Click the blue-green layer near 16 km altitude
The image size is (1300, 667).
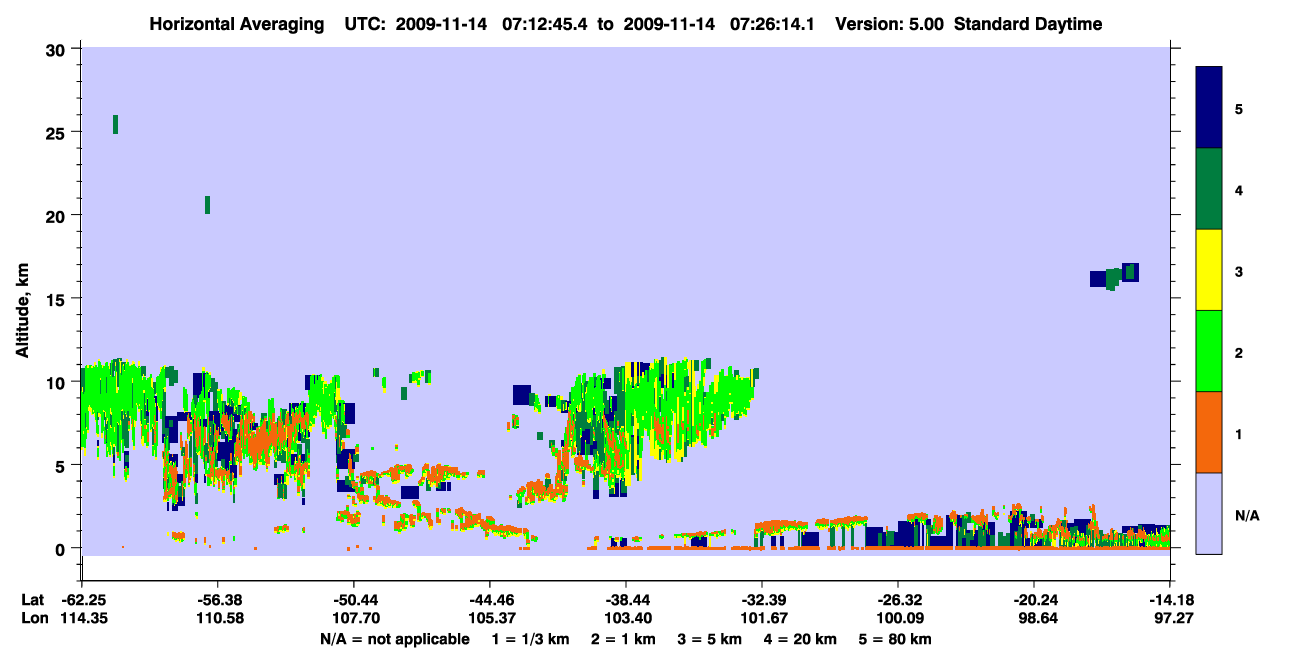point(1115,276)
